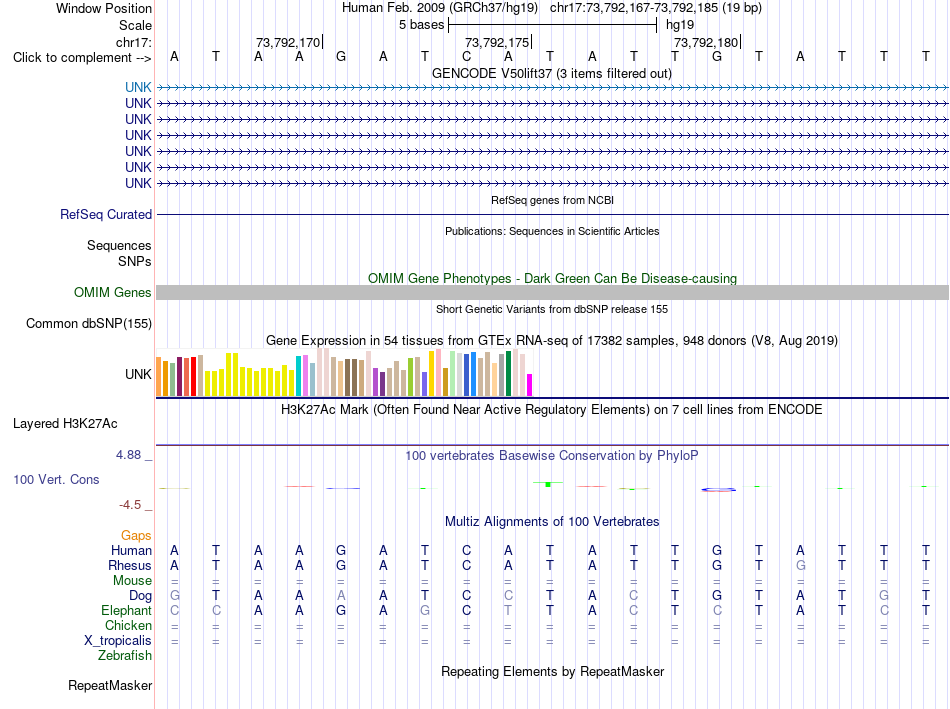Click the 'Click to complement -->' label
Screen dimensions: 950x709
[x=82, y=58]
